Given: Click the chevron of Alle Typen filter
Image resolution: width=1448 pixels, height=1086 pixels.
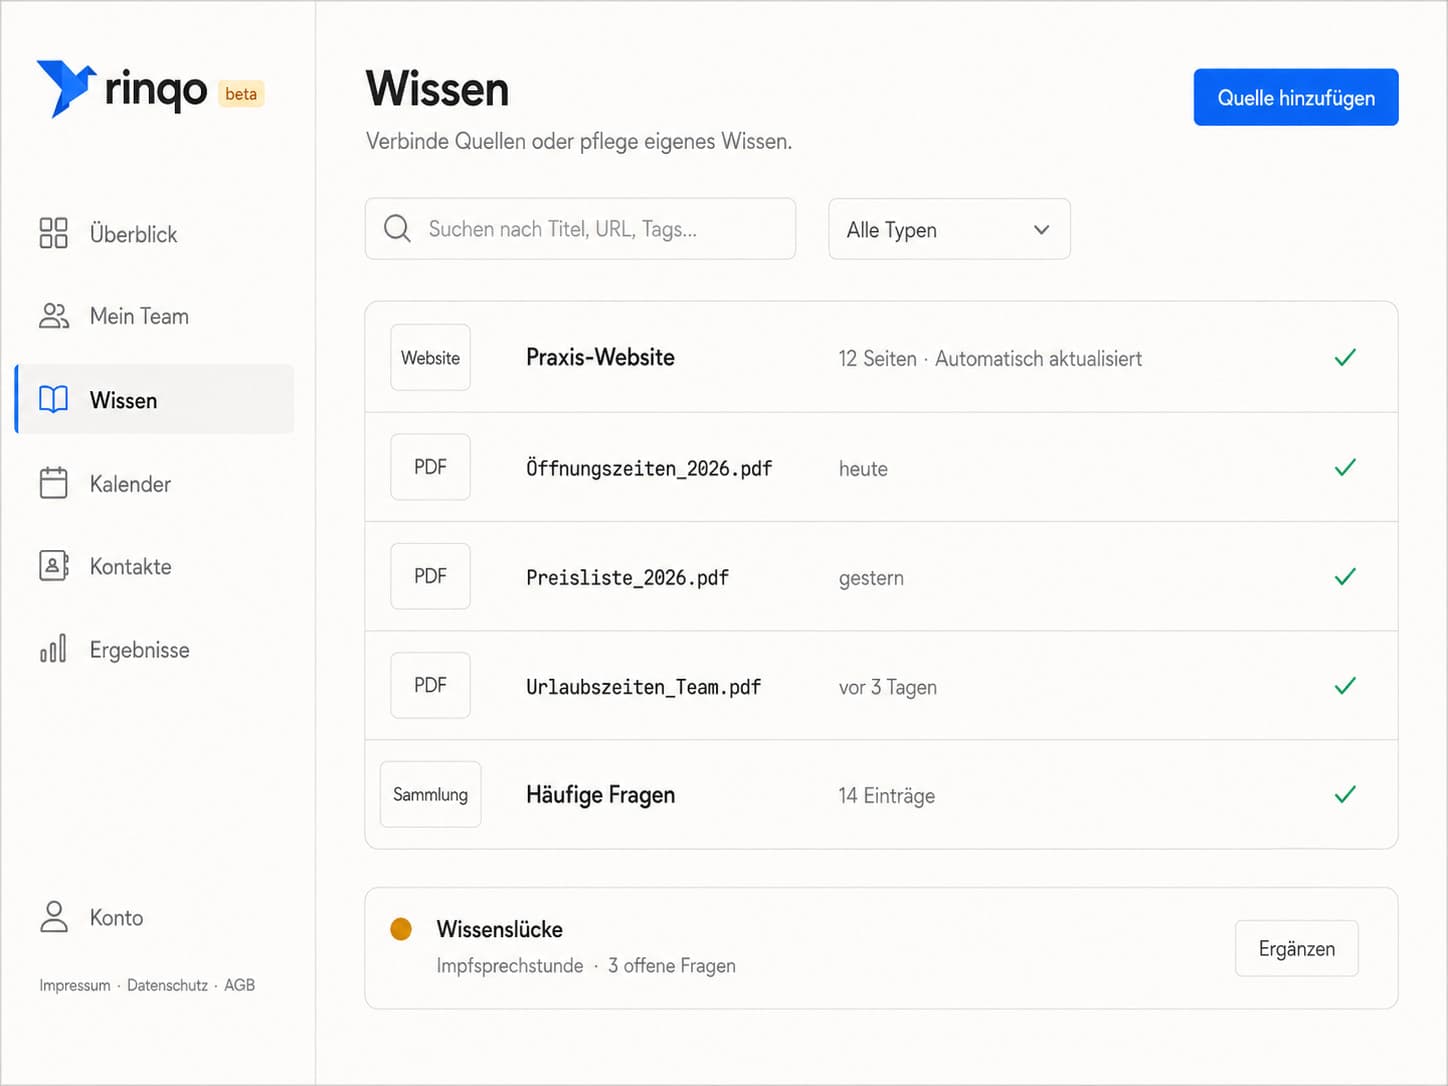Looking at the screenshot, I should pyautogui.click(x=1041, y=229).
